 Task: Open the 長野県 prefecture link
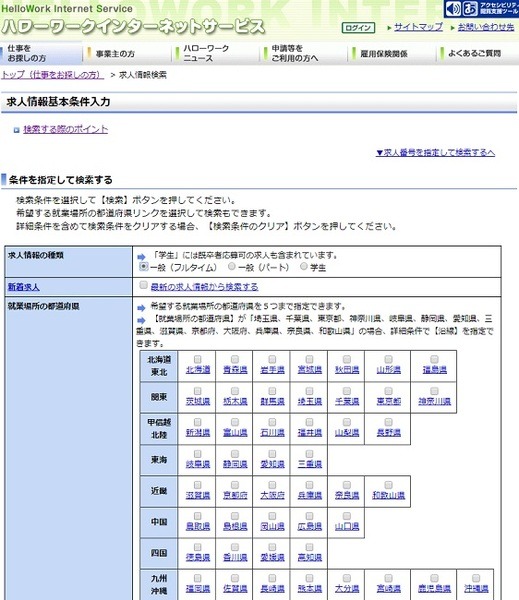click(x=388, y=432)
